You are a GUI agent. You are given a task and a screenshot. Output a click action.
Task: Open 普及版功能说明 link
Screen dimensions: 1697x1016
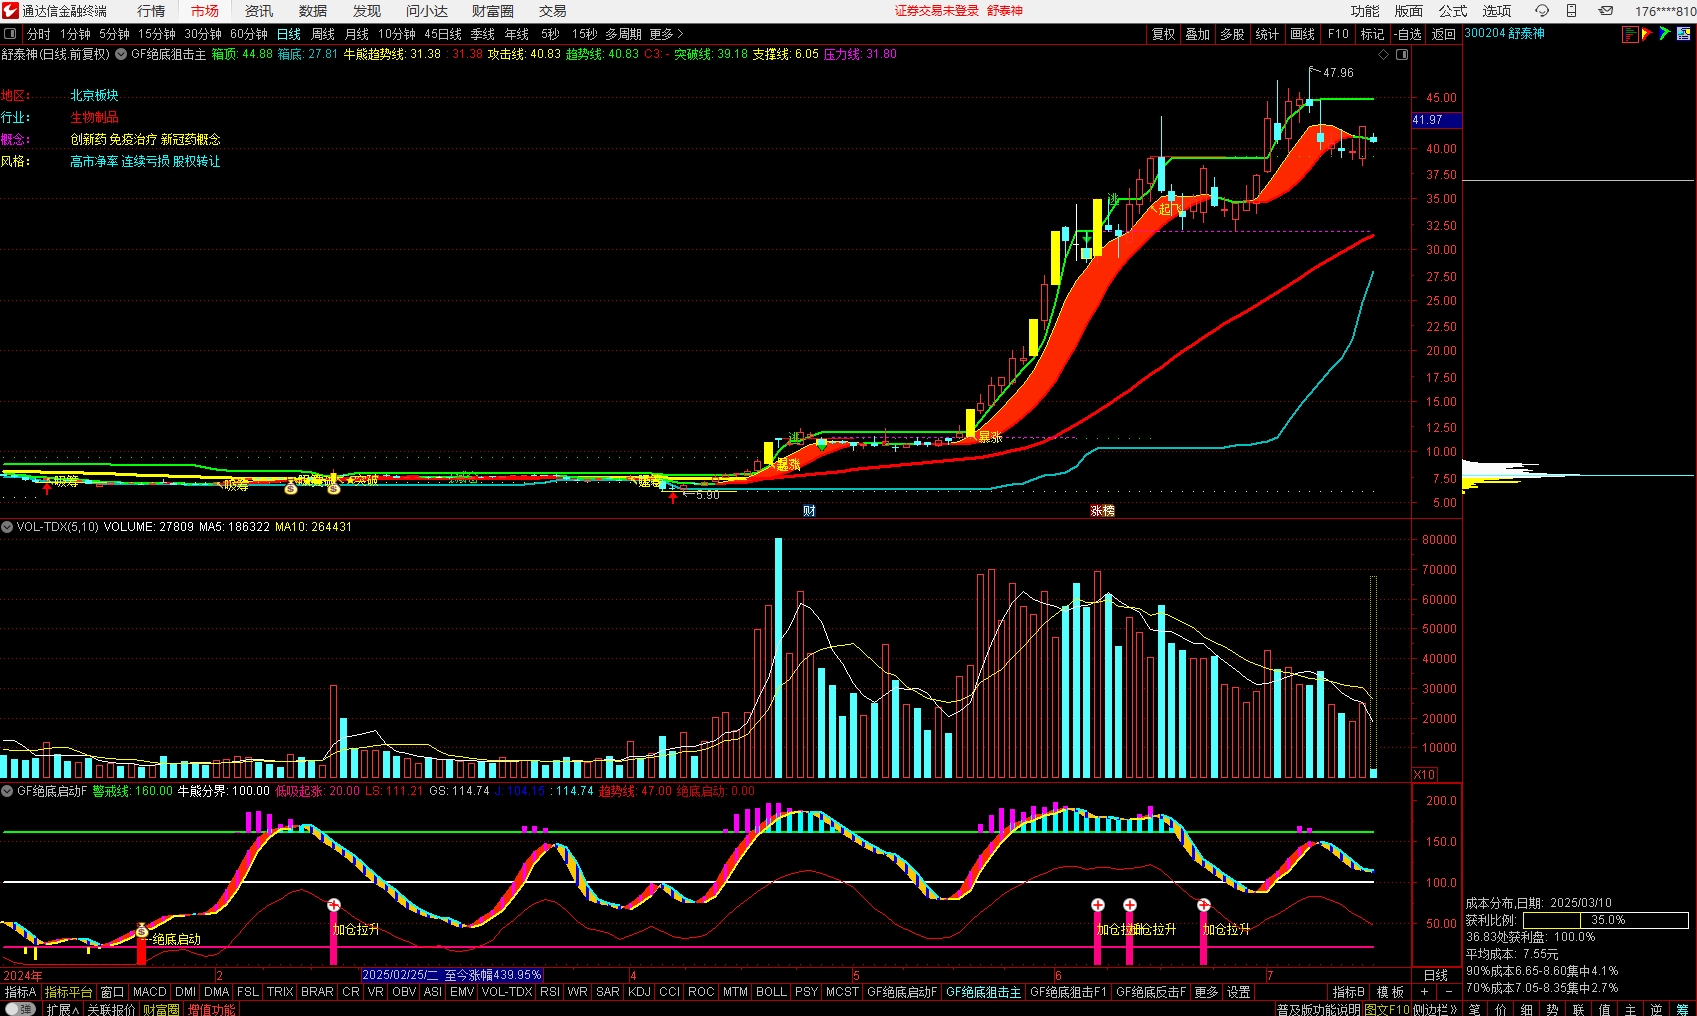point(1319,1009)
